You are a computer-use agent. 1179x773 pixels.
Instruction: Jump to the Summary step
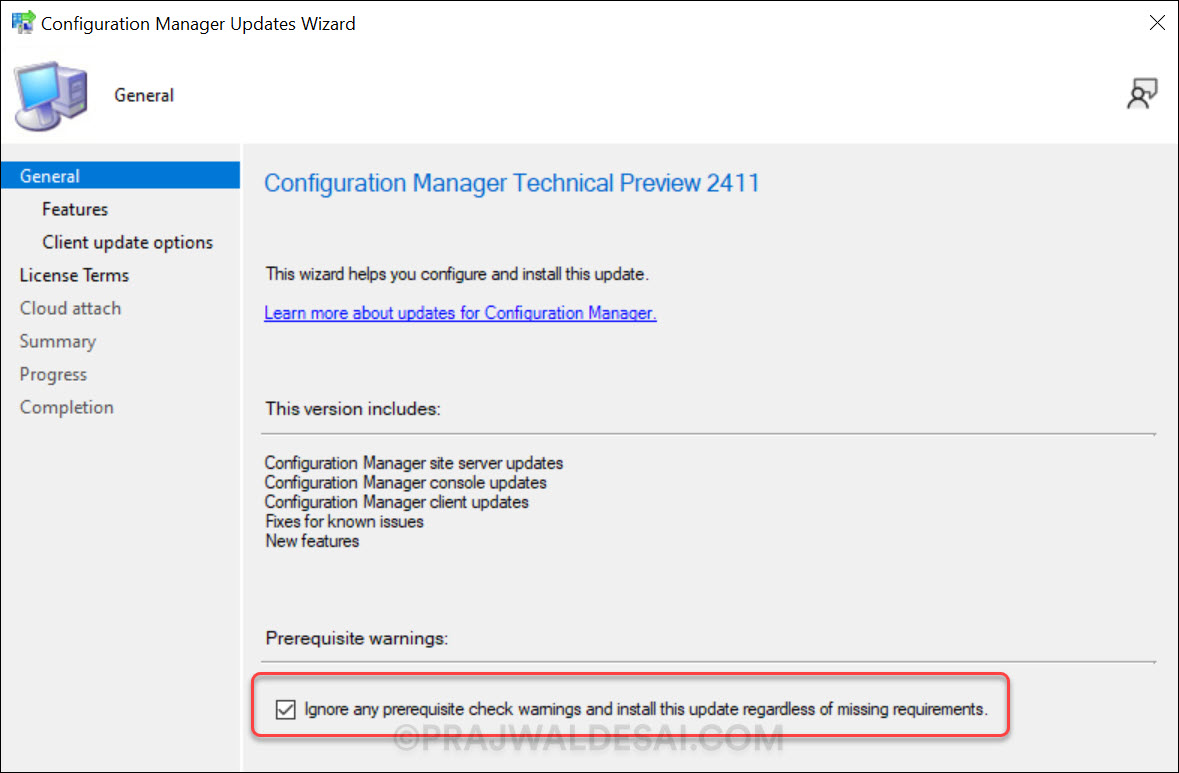tap(58, 341)
